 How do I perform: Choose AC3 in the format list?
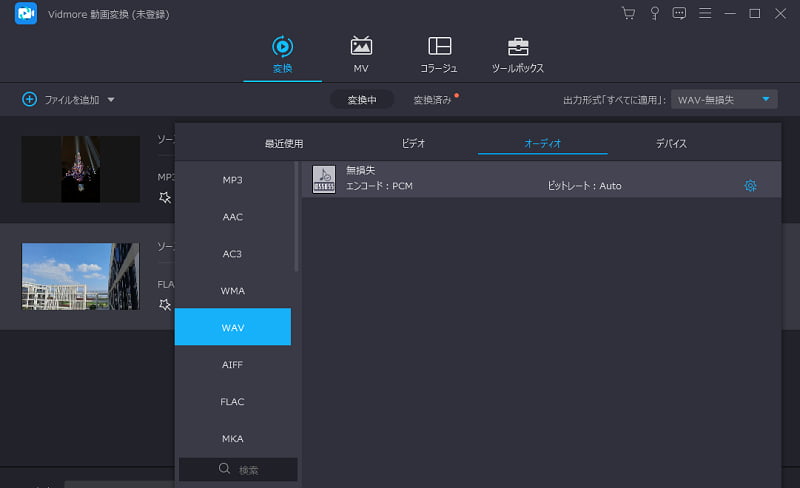point(233,254)
